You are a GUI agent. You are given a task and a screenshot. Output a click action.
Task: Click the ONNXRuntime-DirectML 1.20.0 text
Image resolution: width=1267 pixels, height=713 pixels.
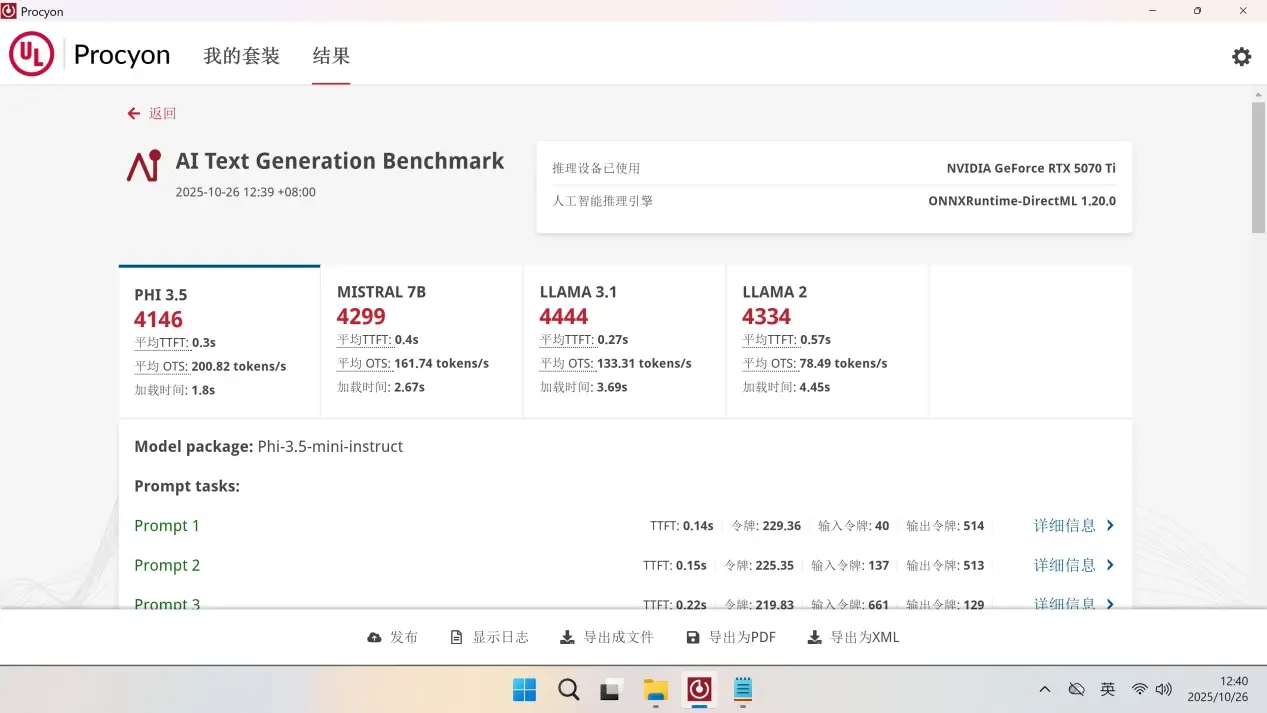click(1022, 201)
